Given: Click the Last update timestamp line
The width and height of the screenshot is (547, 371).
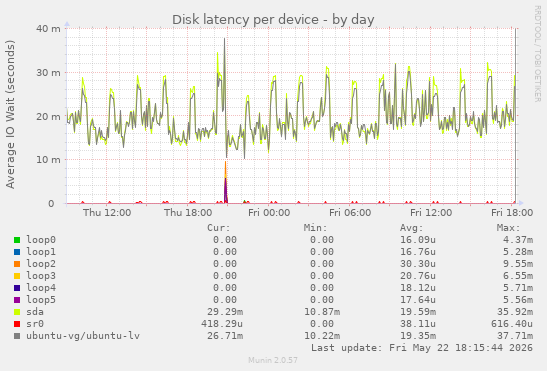Looking at the screenshot, I should (x=422, y=348).
